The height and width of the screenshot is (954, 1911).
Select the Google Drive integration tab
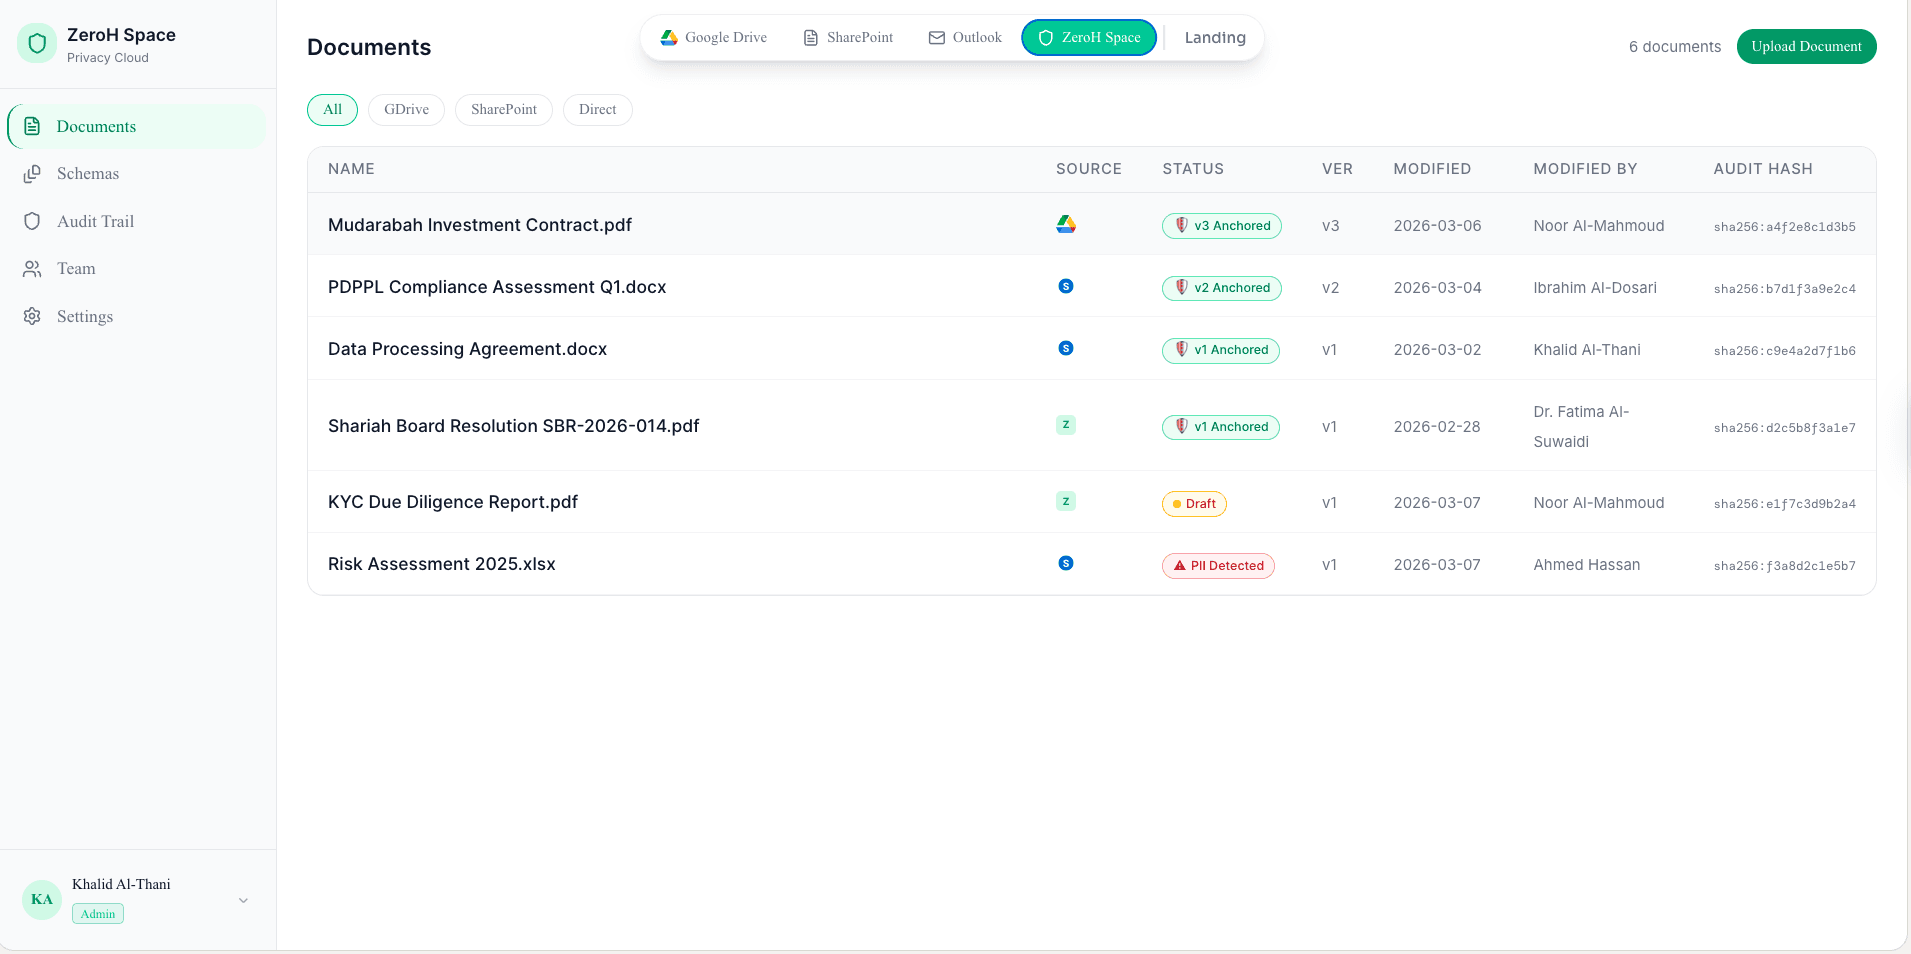click(715, 37)
